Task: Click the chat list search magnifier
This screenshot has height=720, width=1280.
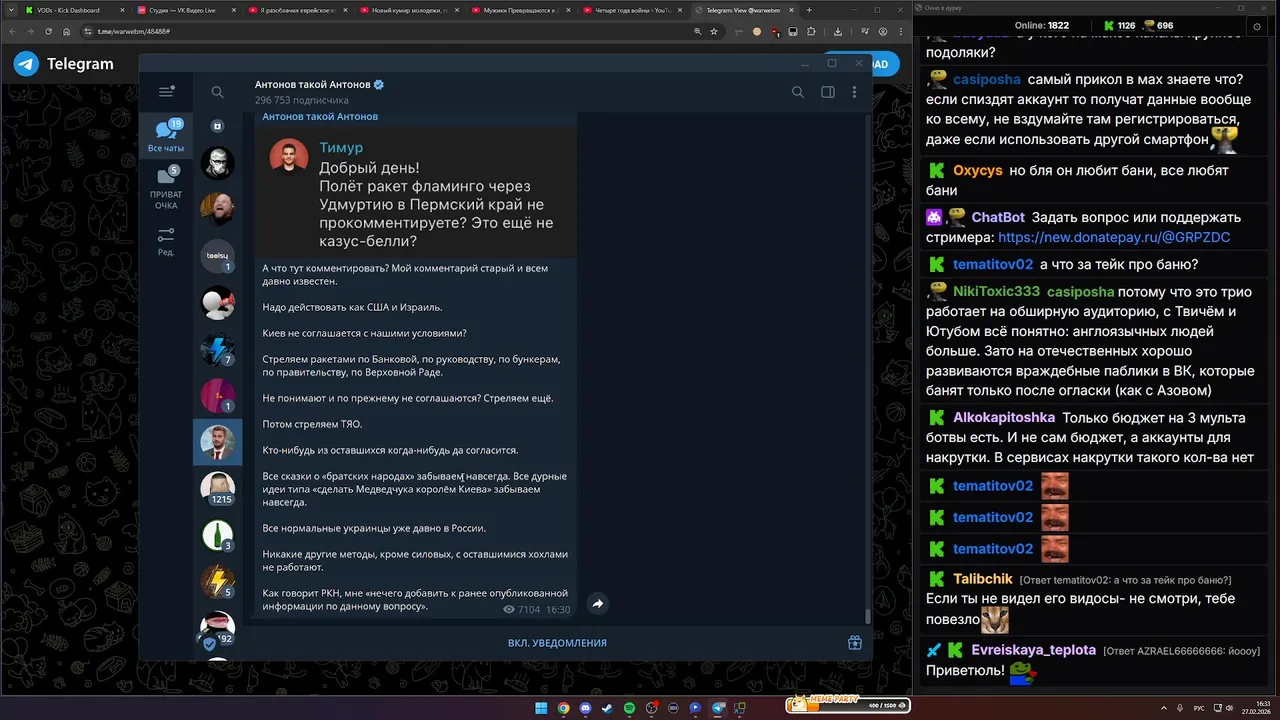Action: pos(217,92)
